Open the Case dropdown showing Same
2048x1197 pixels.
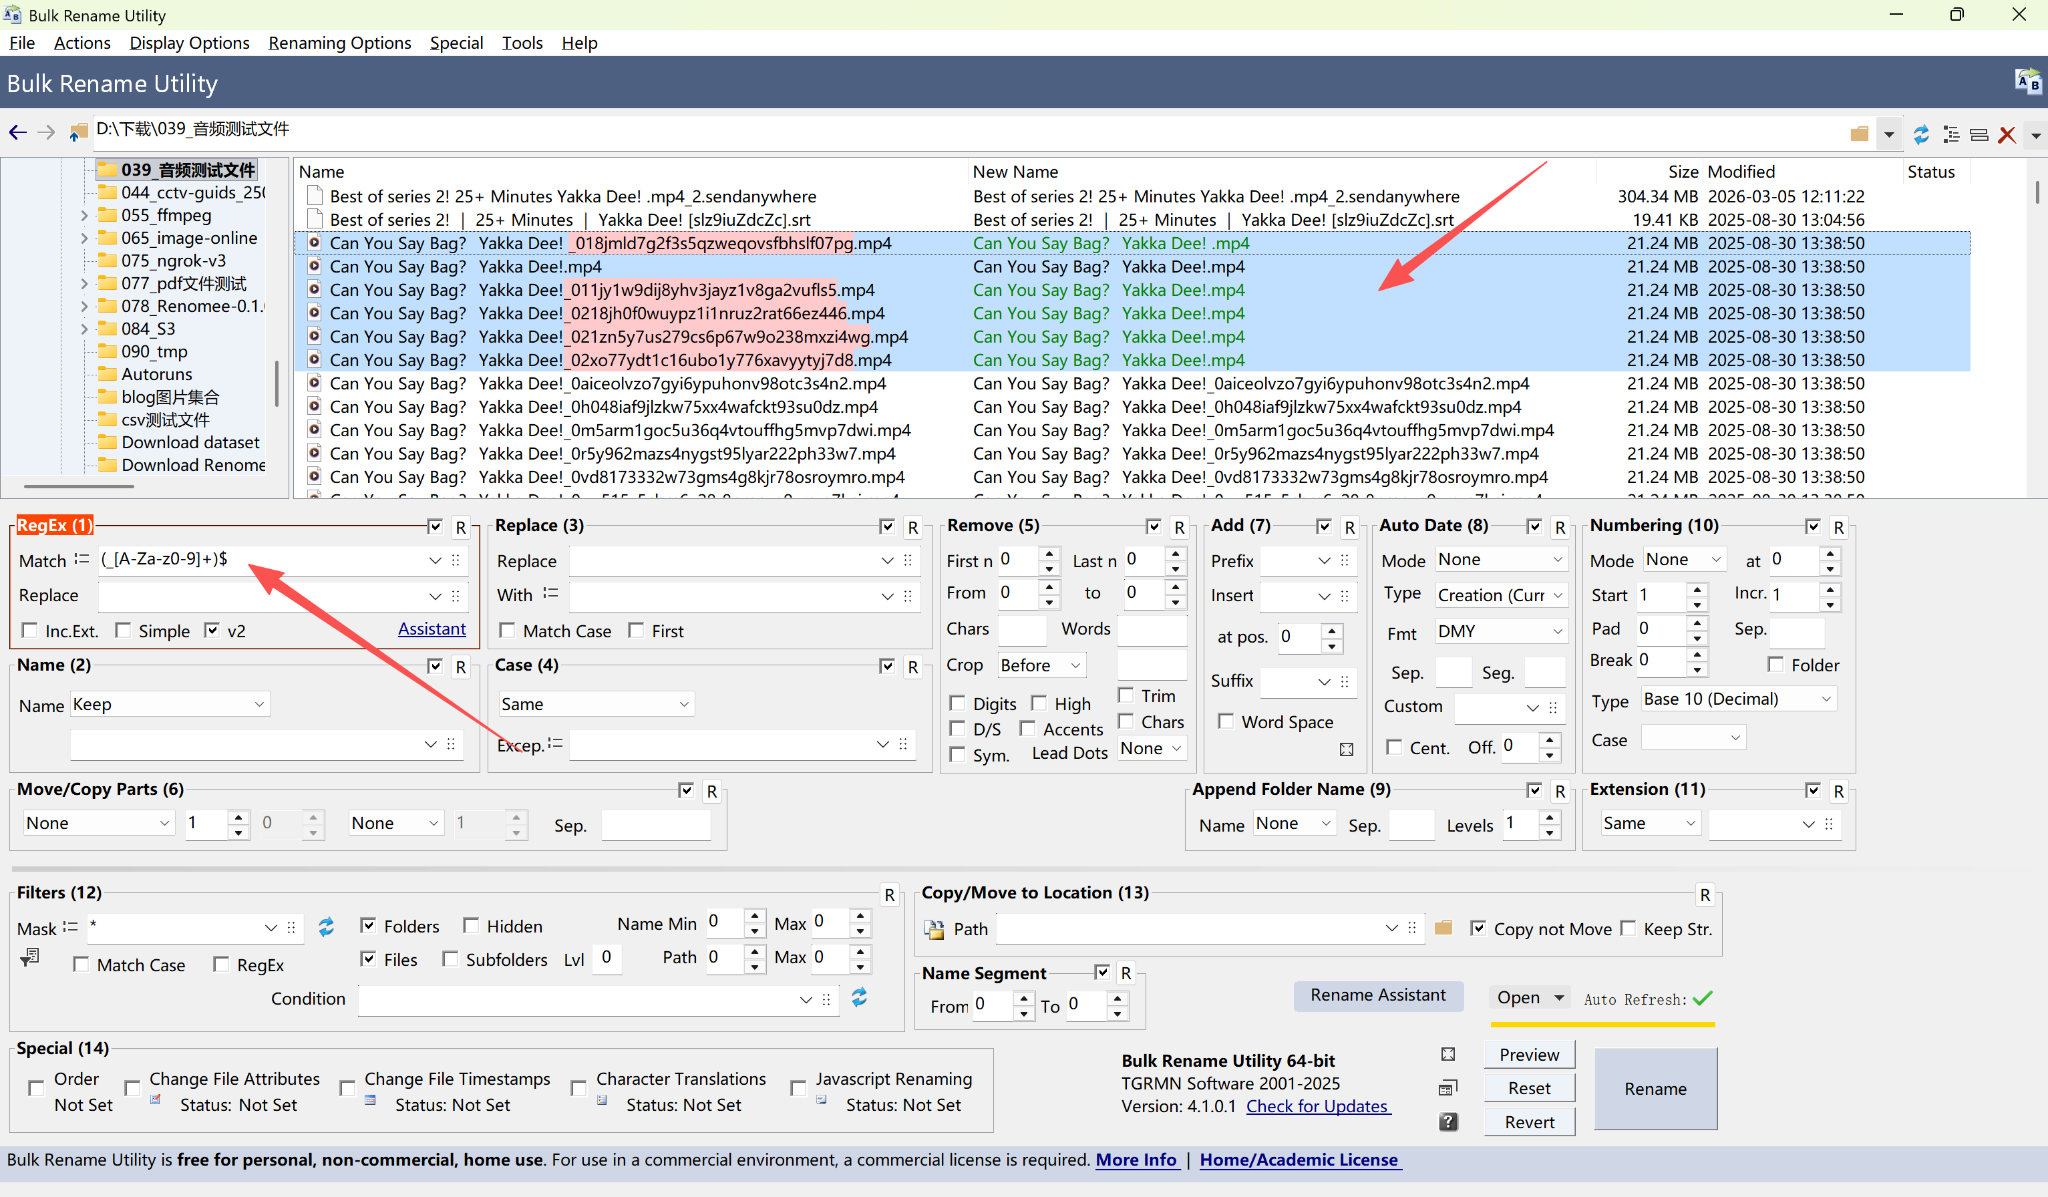coord(596,704)
